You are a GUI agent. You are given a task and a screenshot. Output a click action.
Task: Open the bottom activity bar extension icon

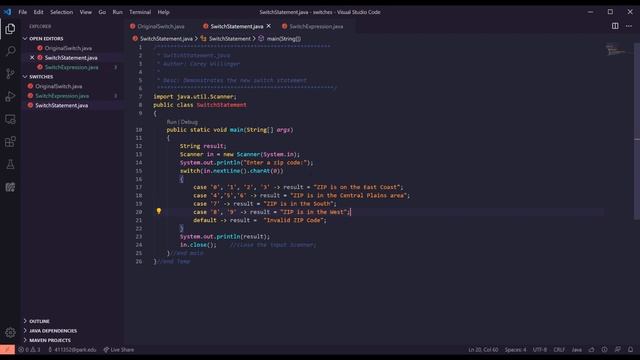pos(10,187)
